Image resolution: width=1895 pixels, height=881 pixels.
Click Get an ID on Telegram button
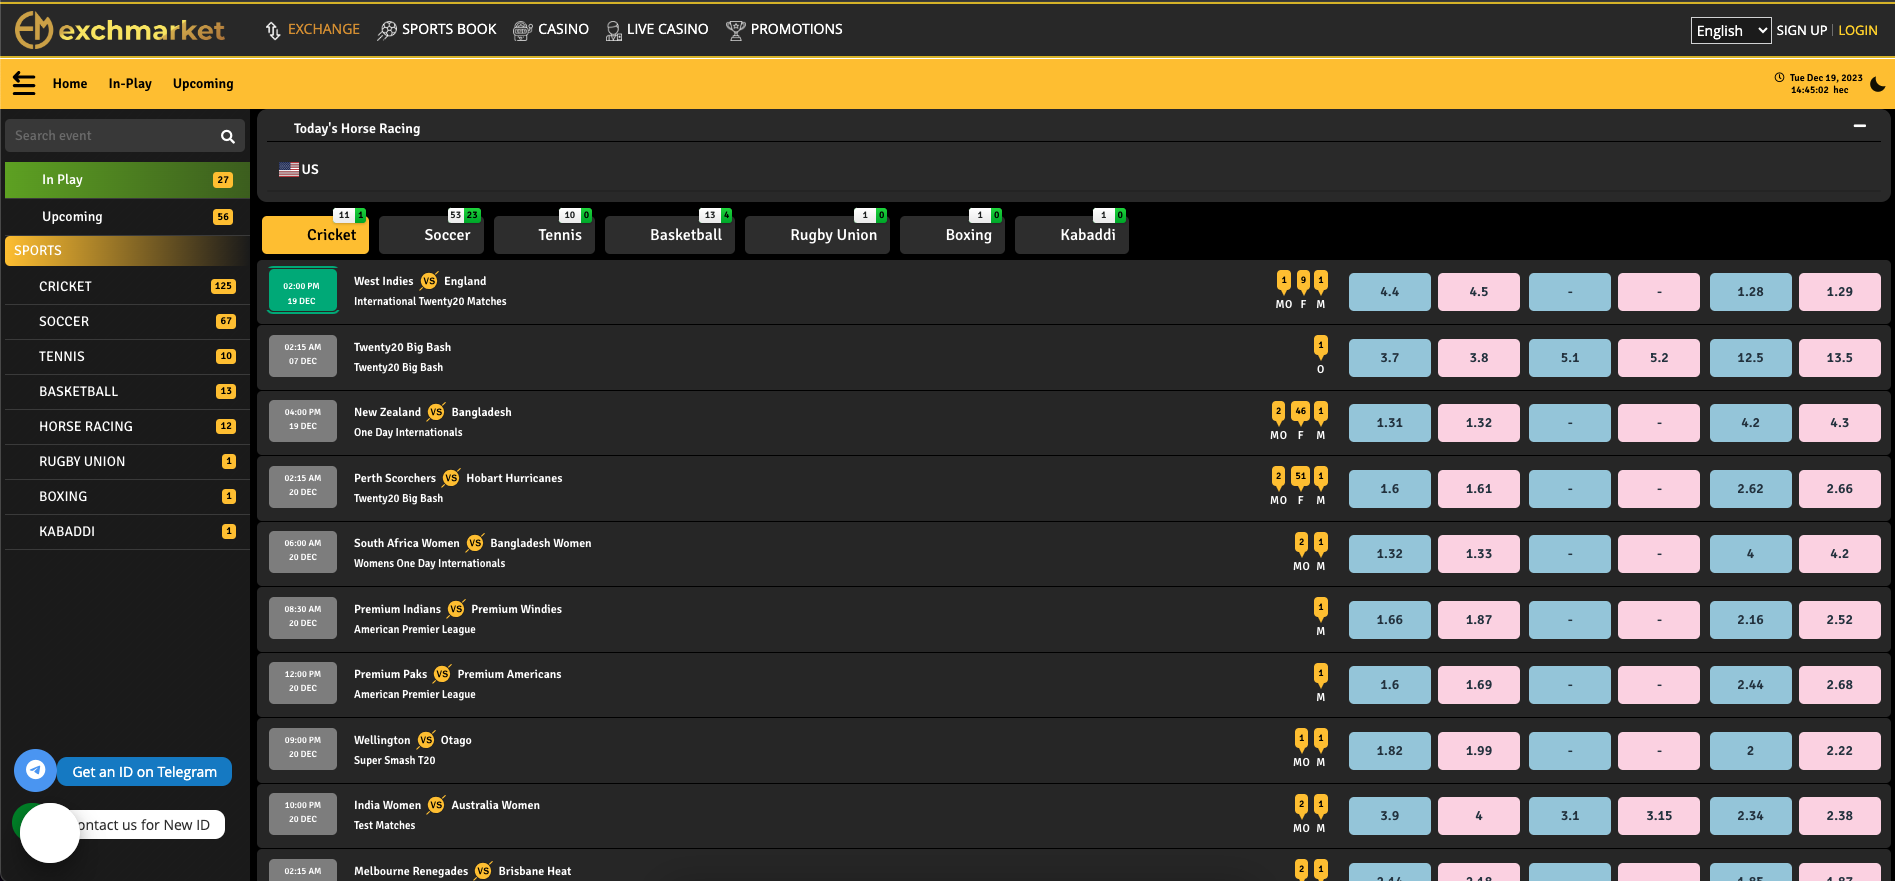[144, 772]
